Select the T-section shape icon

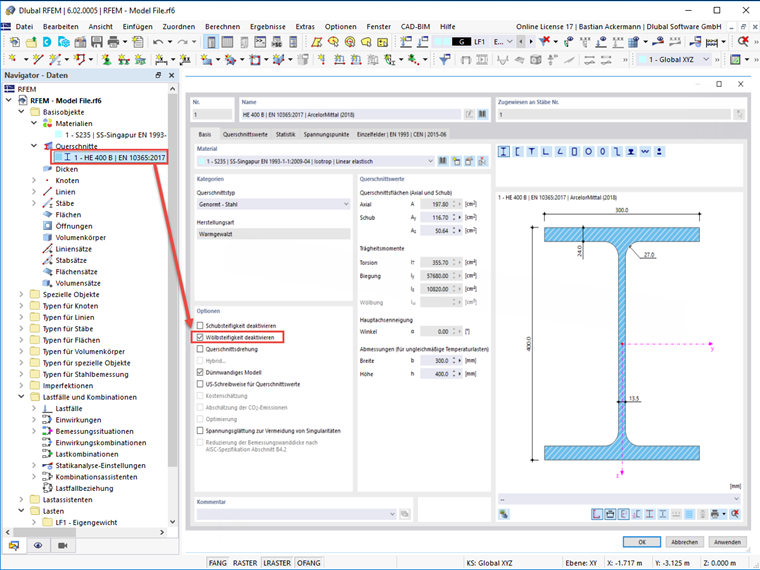click(532, 152)
